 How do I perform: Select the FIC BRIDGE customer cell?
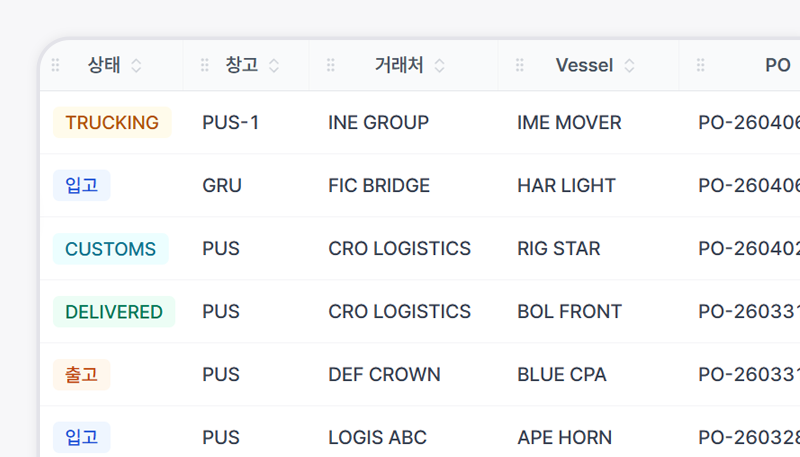379,186
